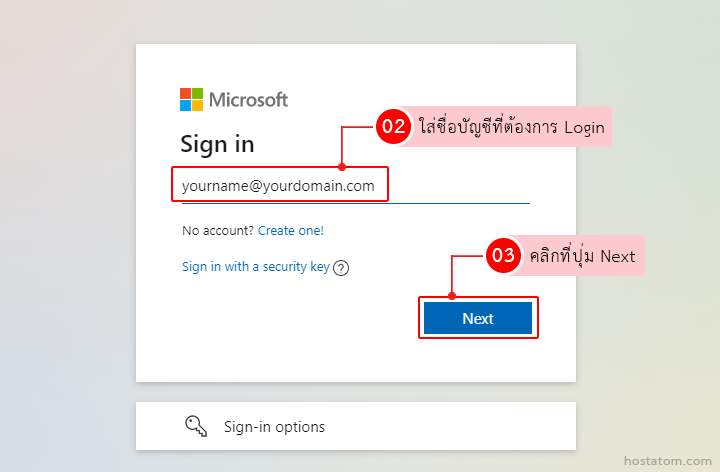Click the red dot on the email field
Screen dimensions: 720x472
click(342, 167)
